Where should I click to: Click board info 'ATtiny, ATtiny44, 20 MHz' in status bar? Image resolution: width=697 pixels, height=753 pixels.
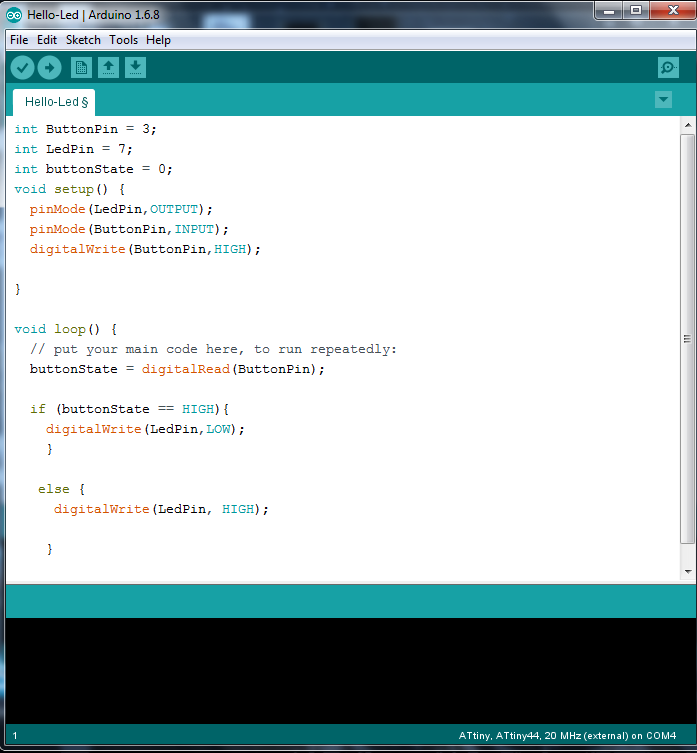click(x=567, y=736)
